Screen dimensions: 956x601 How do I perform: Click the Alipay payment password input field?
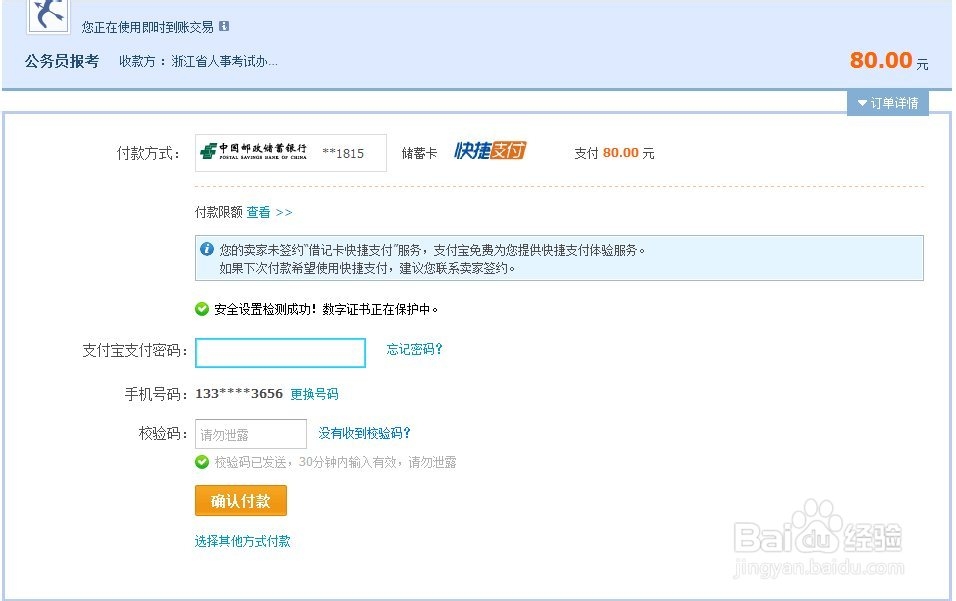[x=280, y=352]
